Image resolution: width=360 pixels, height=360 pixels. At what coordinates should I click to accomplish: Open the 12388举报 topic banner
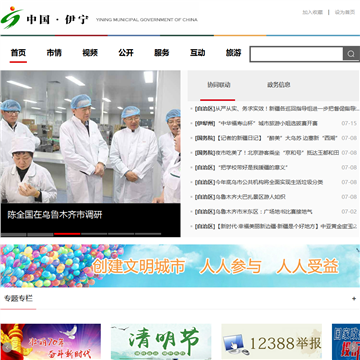point(272,342)
